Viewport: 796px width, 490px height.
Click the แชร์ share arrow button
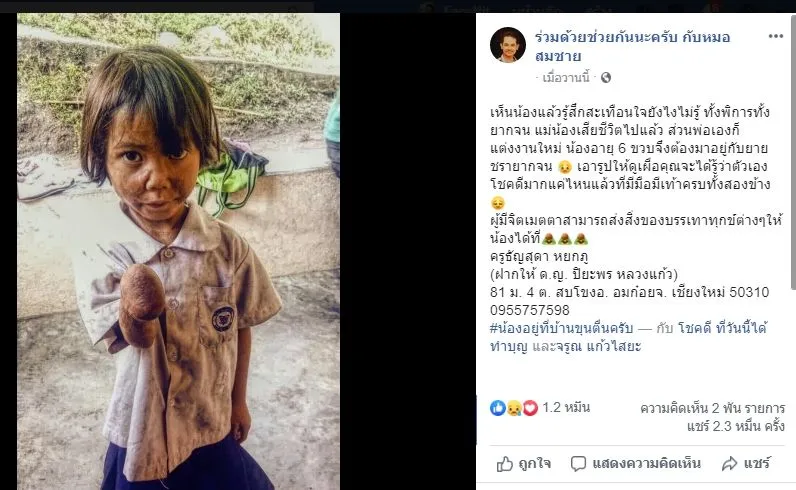tap(746, 464)
